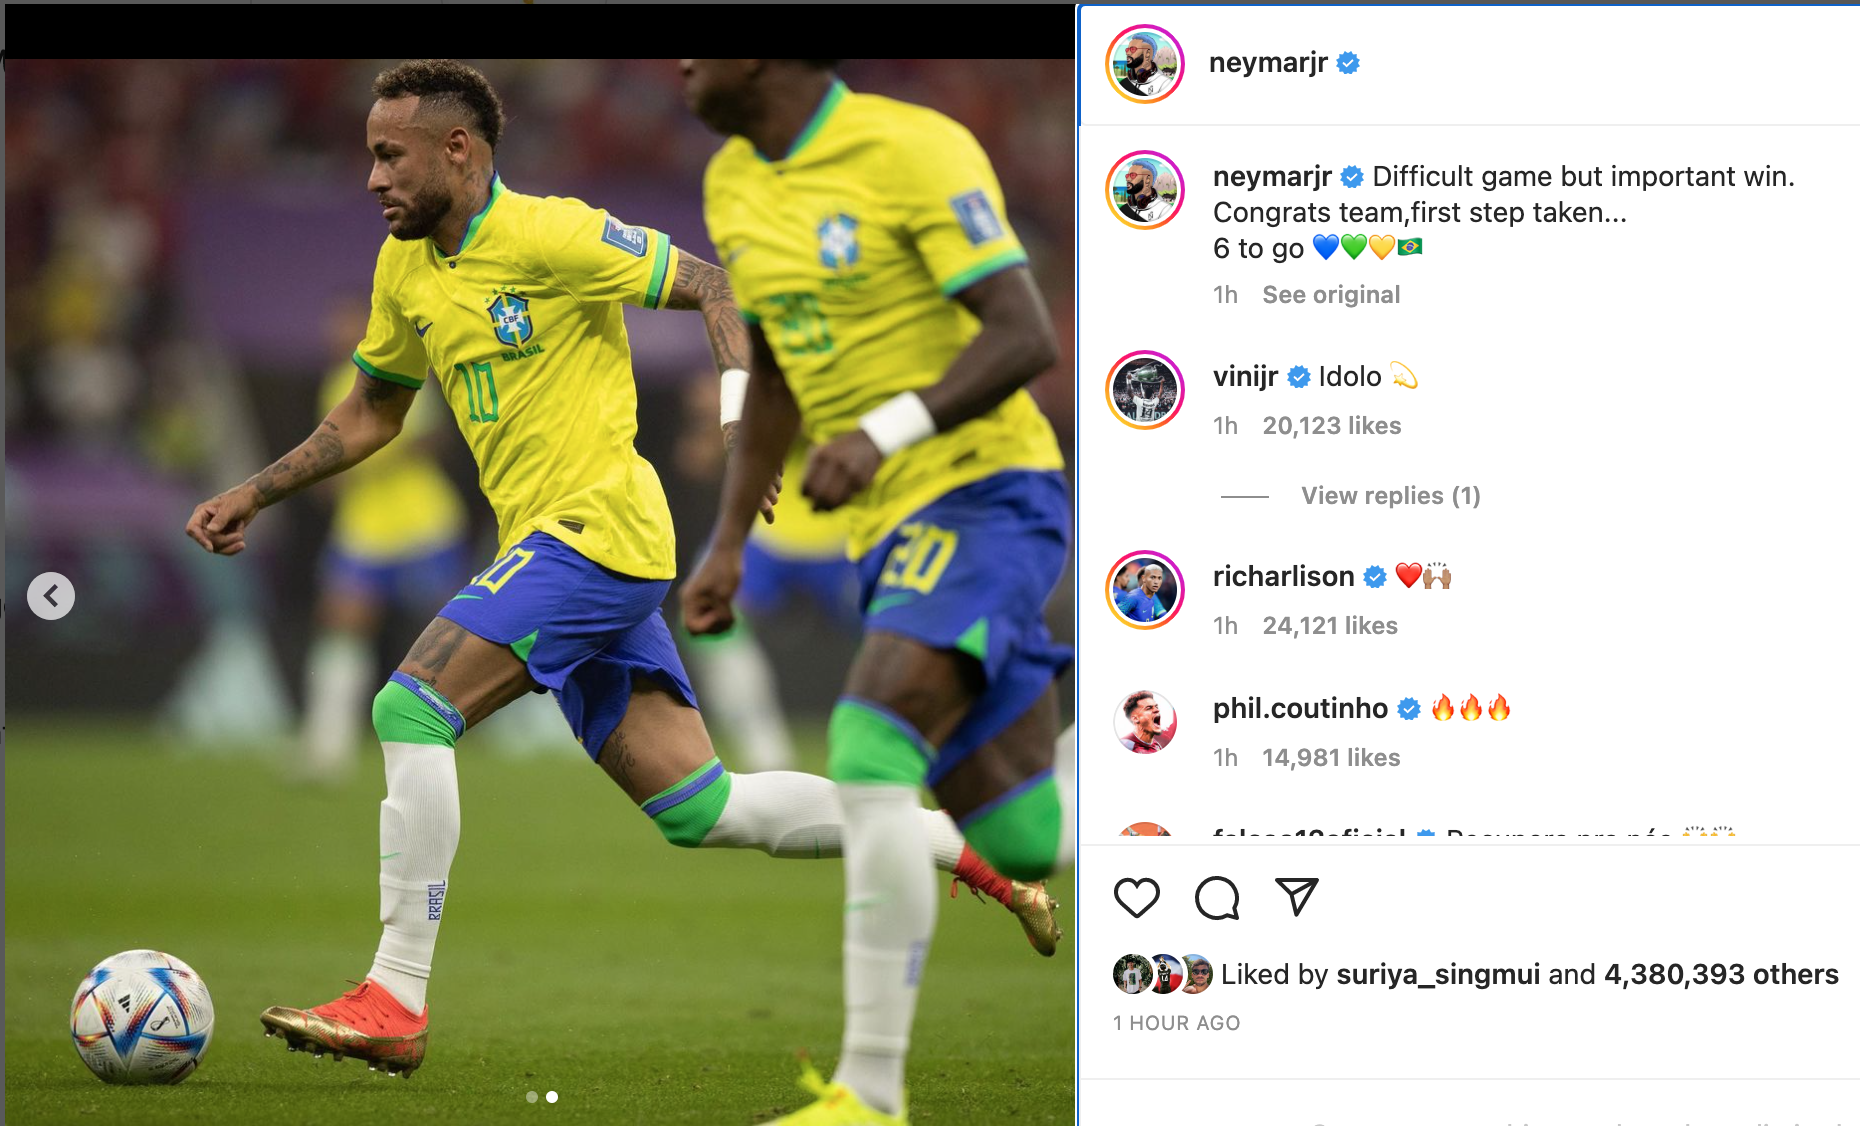Open neymarjr profile picture in header
This screenshot has width=1860, height=1126.
coord(1145,64)
